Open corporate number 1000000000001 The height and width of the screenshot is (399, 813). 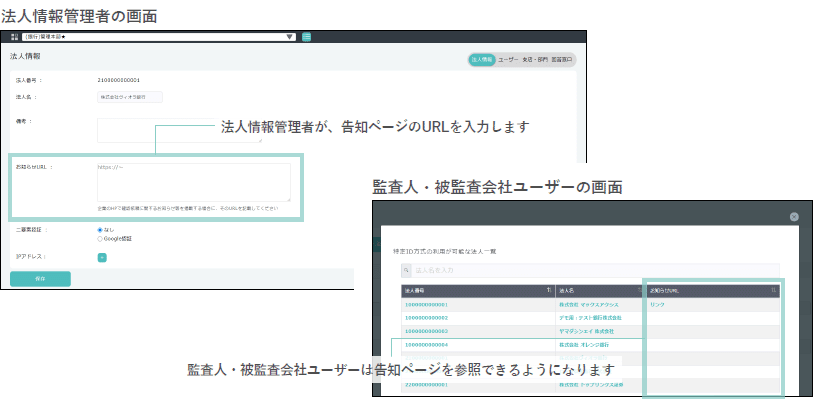[426, 305]
